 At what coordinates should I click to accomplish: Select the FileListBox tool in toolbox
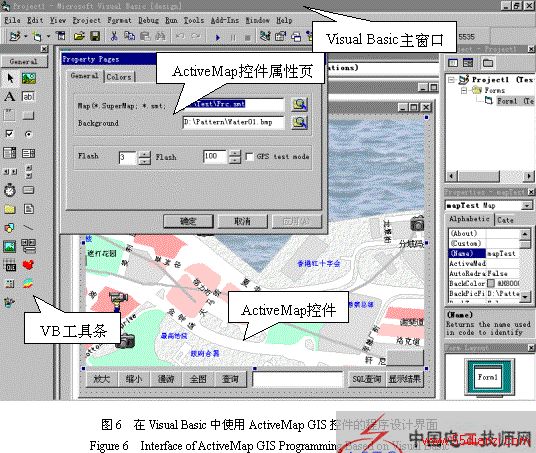pyautogui.click(x=28, y=209)
